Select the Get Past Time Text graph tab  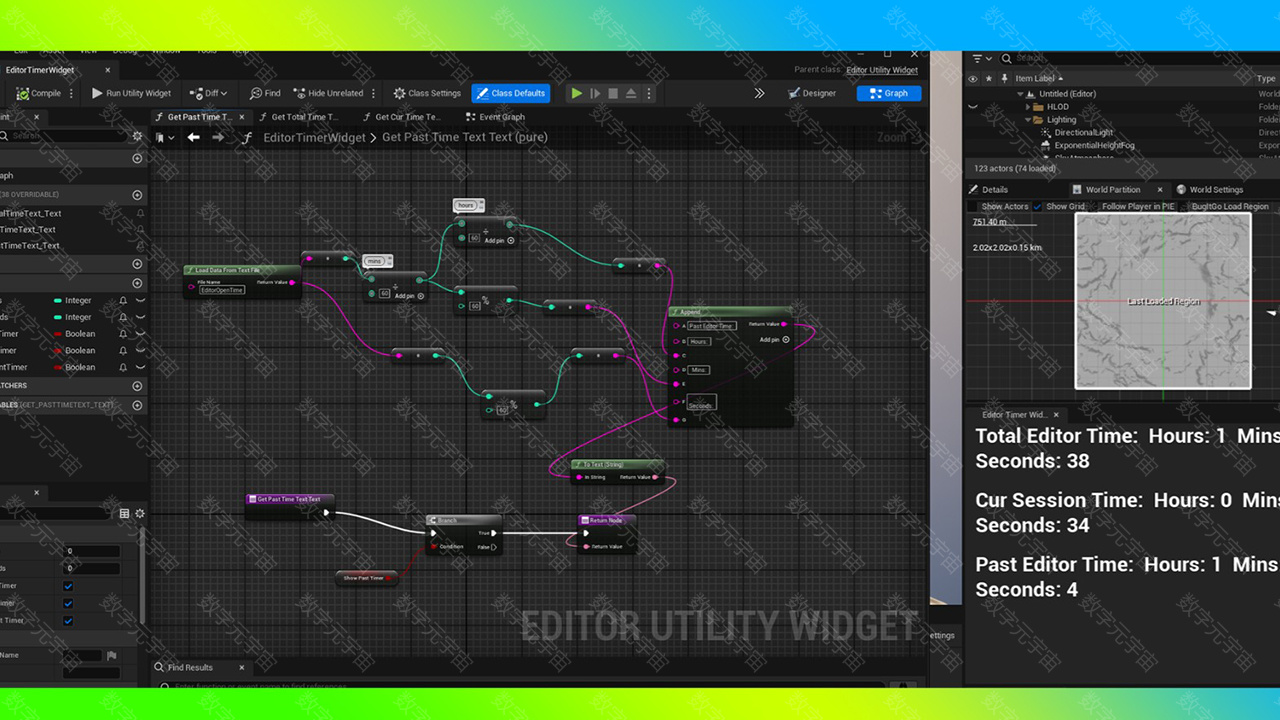coord(199,117)
